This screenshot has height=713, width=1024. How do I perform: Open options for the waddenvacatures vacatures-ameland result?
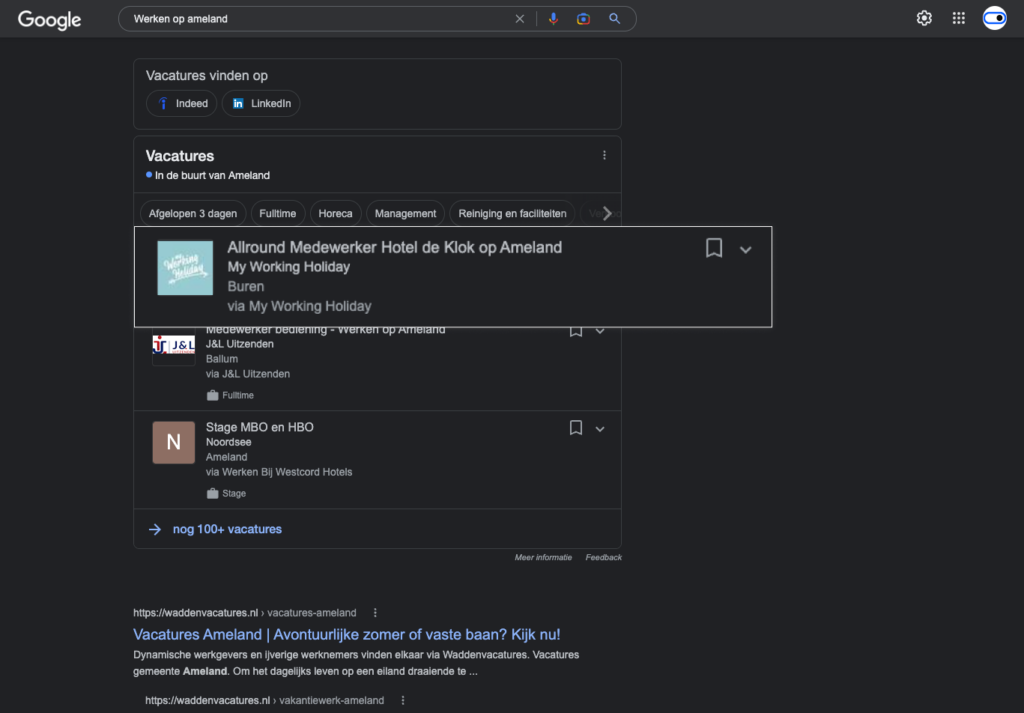point(375,612)
